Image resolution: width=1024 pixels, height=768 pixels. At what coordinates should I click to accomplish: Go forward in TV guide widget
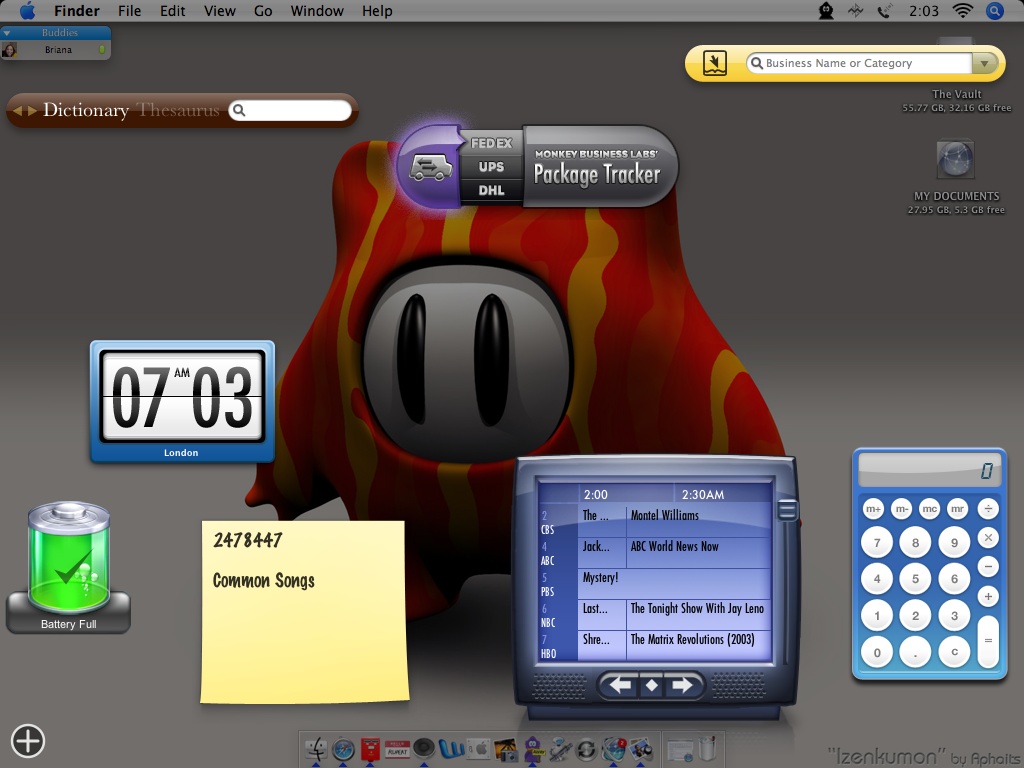point(682,685)
